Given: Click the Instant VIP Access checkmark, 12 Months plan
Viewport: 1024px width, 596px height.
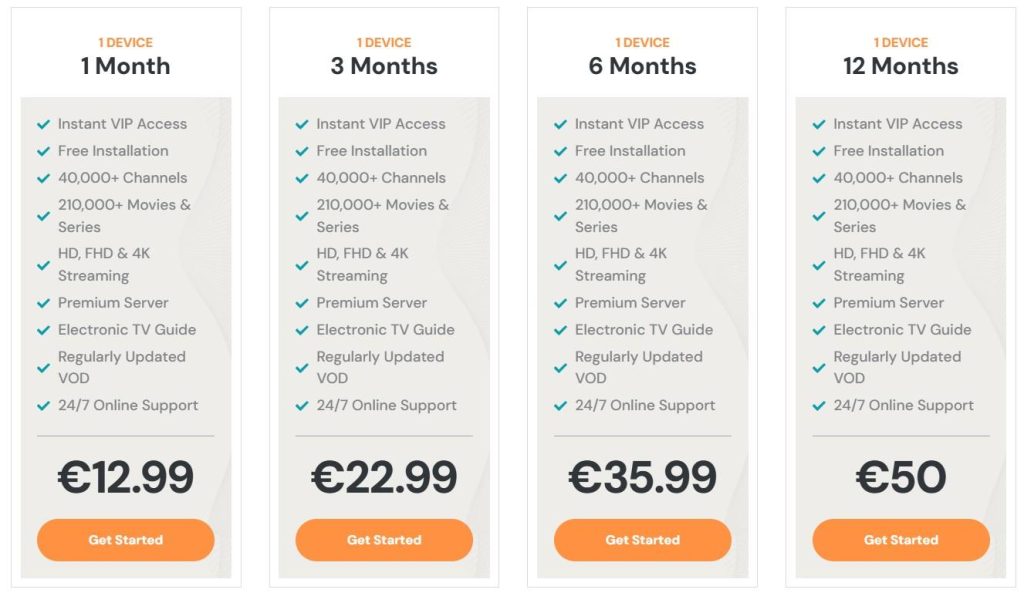Looking at the screenshot, I should tap(817, 124).
